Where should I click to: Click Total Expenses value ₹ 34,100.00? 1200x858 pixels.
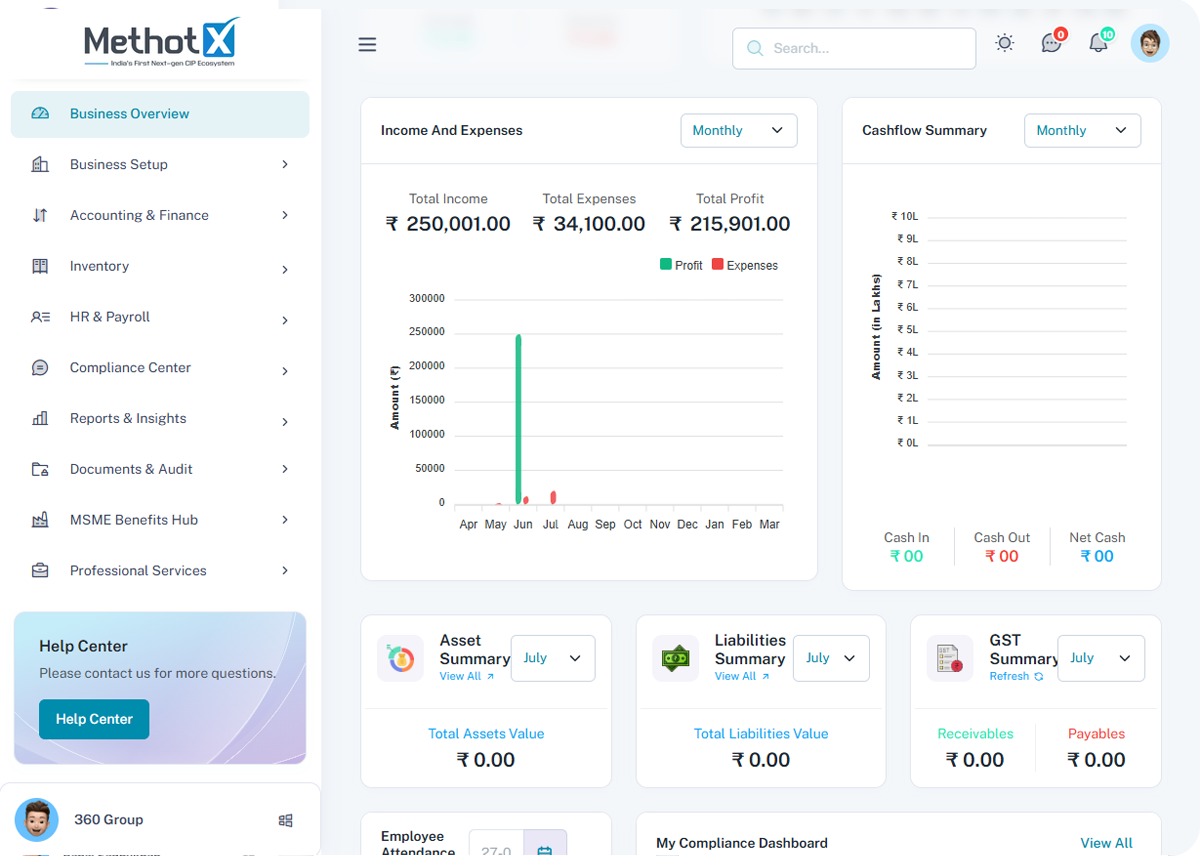(x=589, y=224)
